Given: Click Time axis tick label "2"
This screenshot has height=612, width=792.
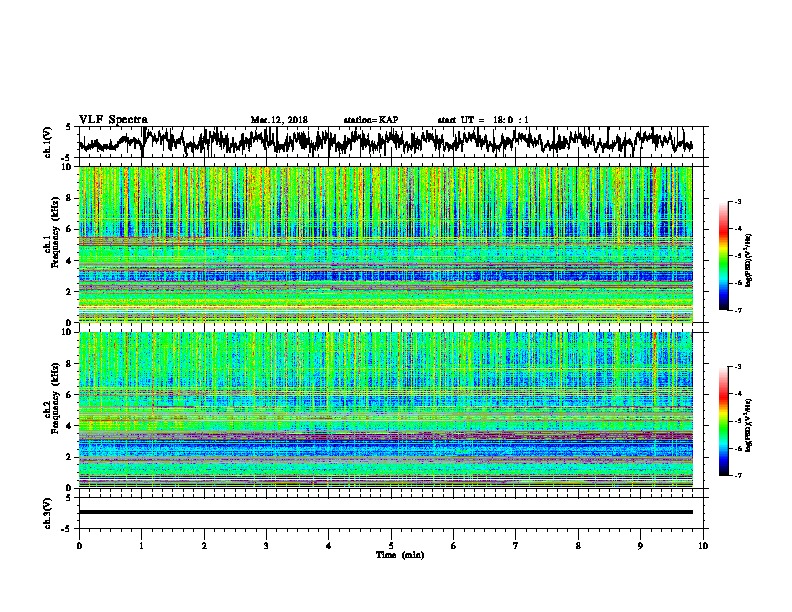Looking at the screenshot, I should (x=204, y=546).
